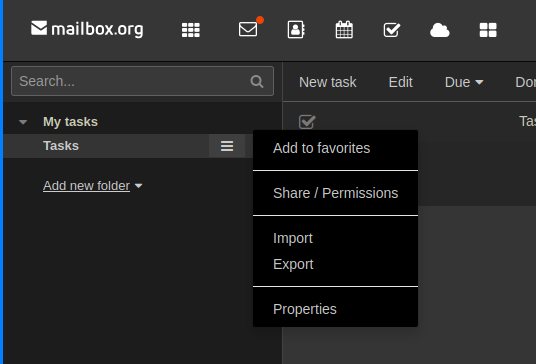536x364 pixels.
Task: Open the Calendar icon
Action: 344,30
